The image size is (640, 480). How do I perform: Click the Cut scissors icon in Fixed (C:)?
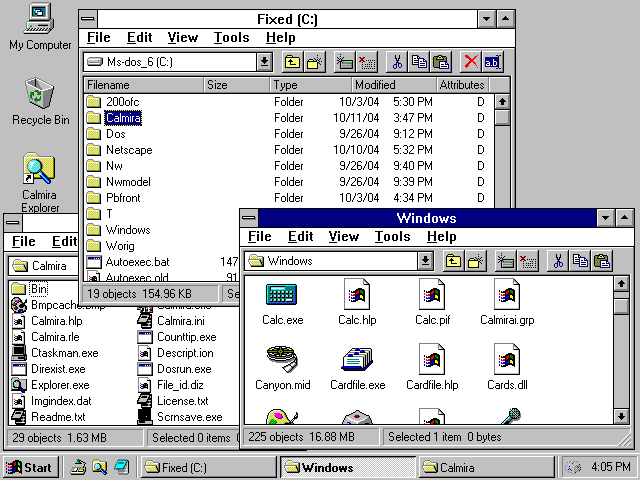(397, 62)
